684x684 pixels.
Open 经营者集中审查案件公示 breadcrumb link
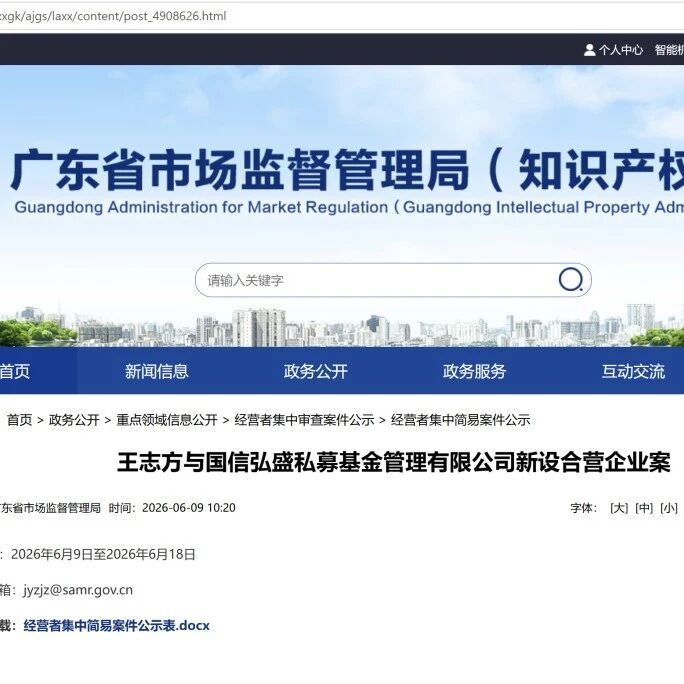[304, 420]
